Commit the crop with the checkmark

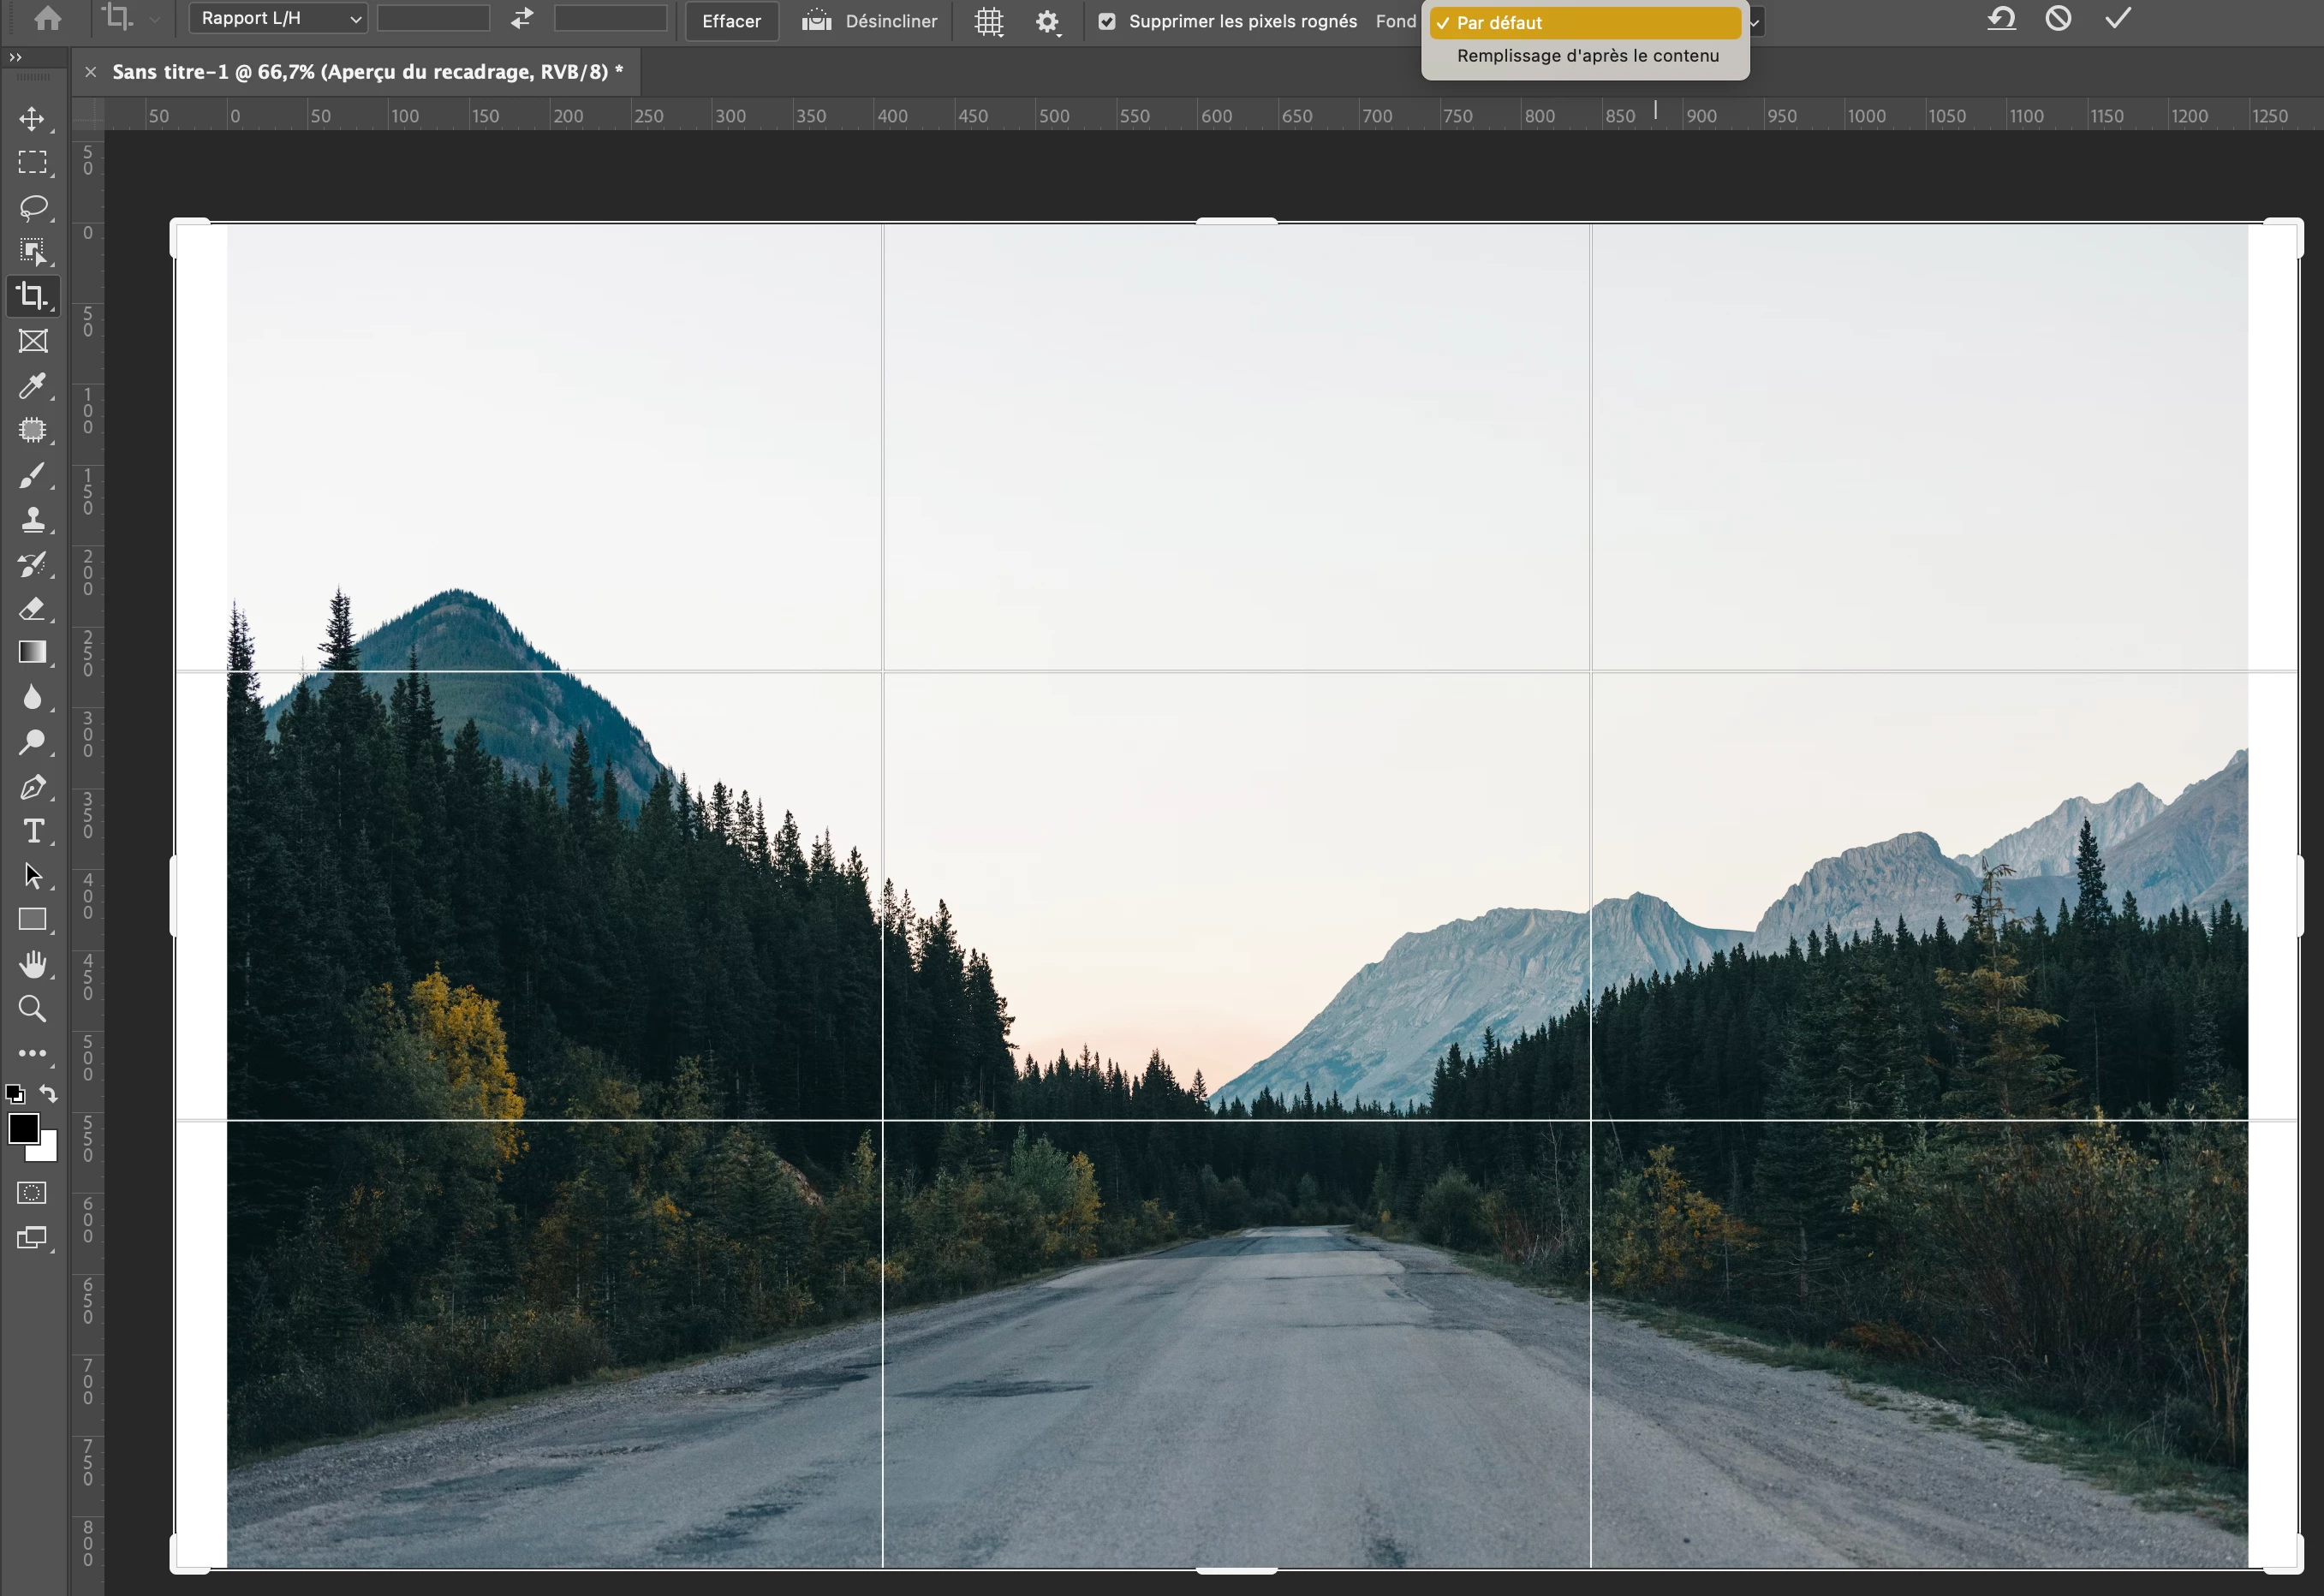pos(2118,18)
